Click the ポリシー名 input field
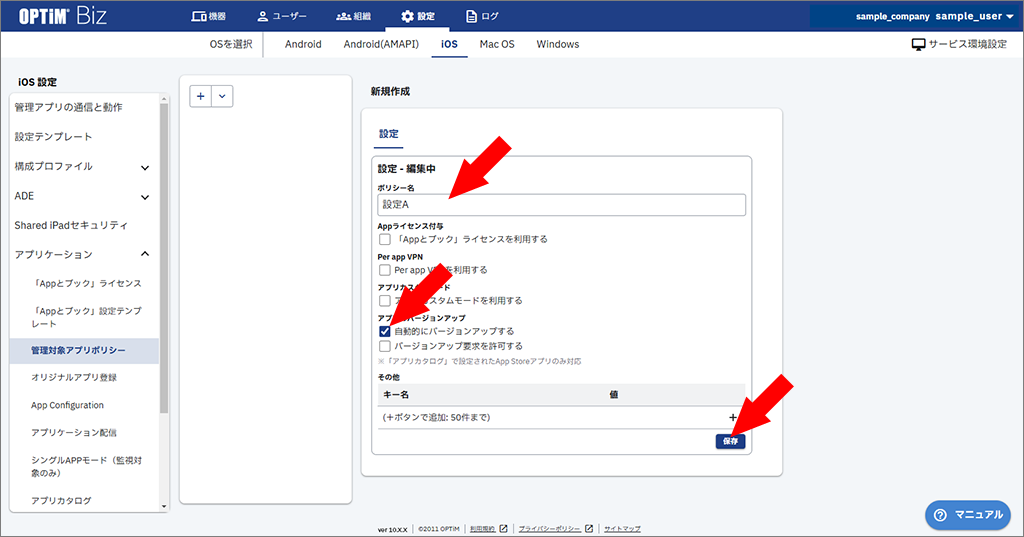 pos(561,205)
